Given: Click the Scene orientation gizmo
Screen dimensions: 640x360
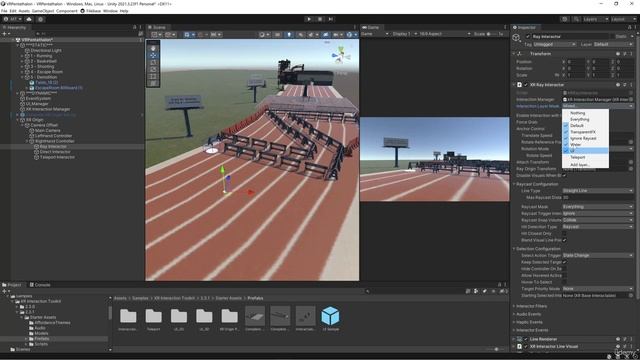Looking at the screenshot, I should 340,55.
